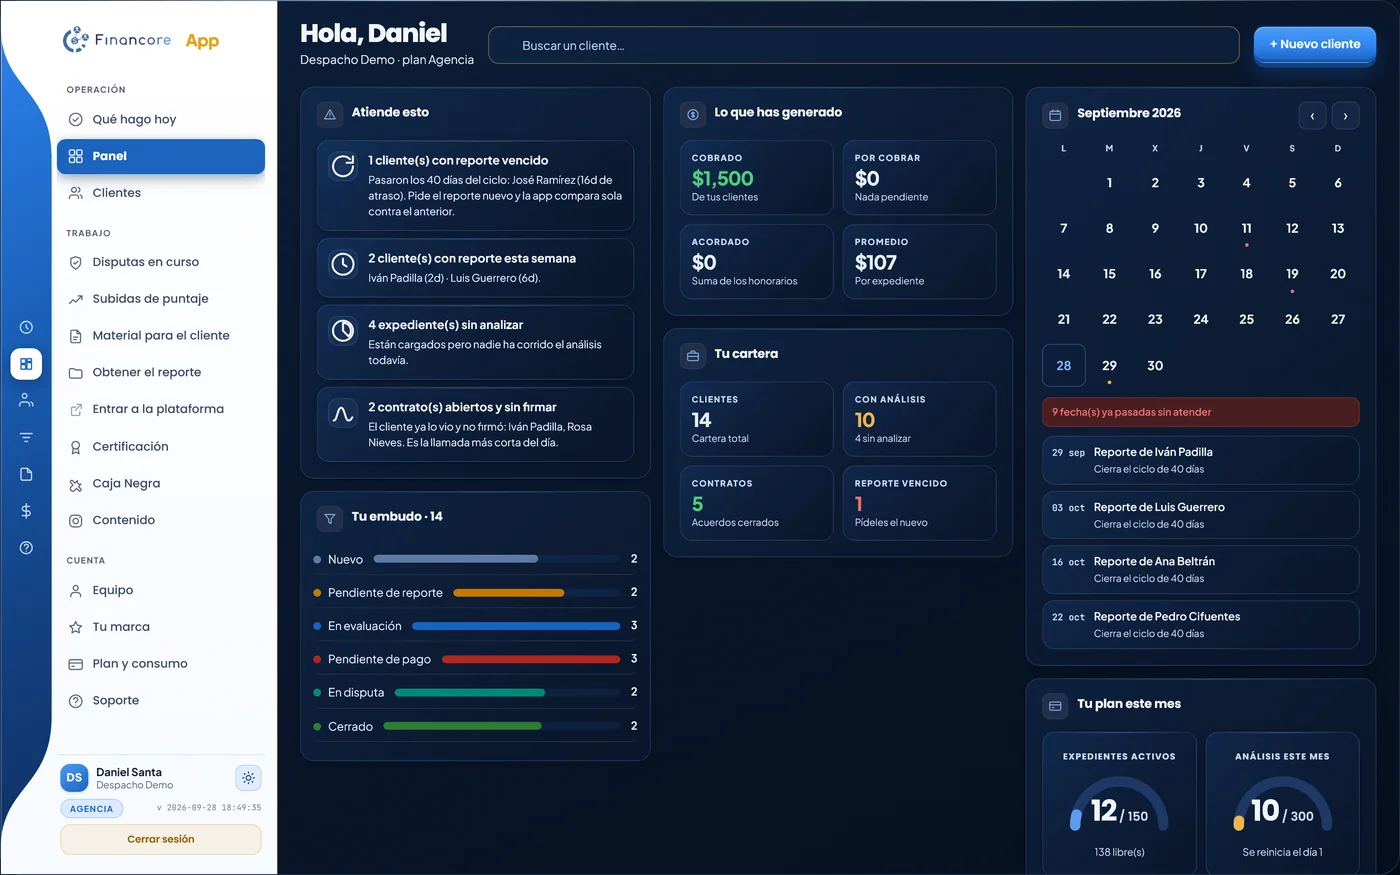Go to 'Disputas en curso'
Screen dimensions: 1400x875
click(161, 262)
